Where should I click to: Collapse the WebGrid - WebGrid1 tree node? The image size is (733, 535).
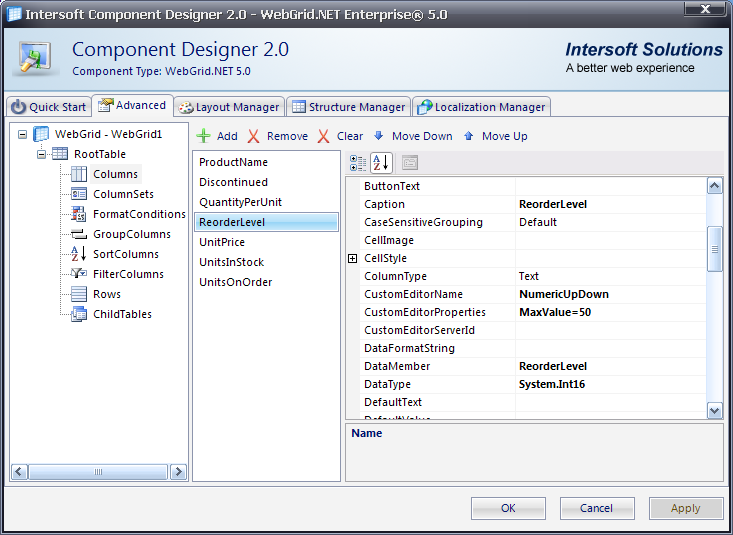tap(22, 135)
